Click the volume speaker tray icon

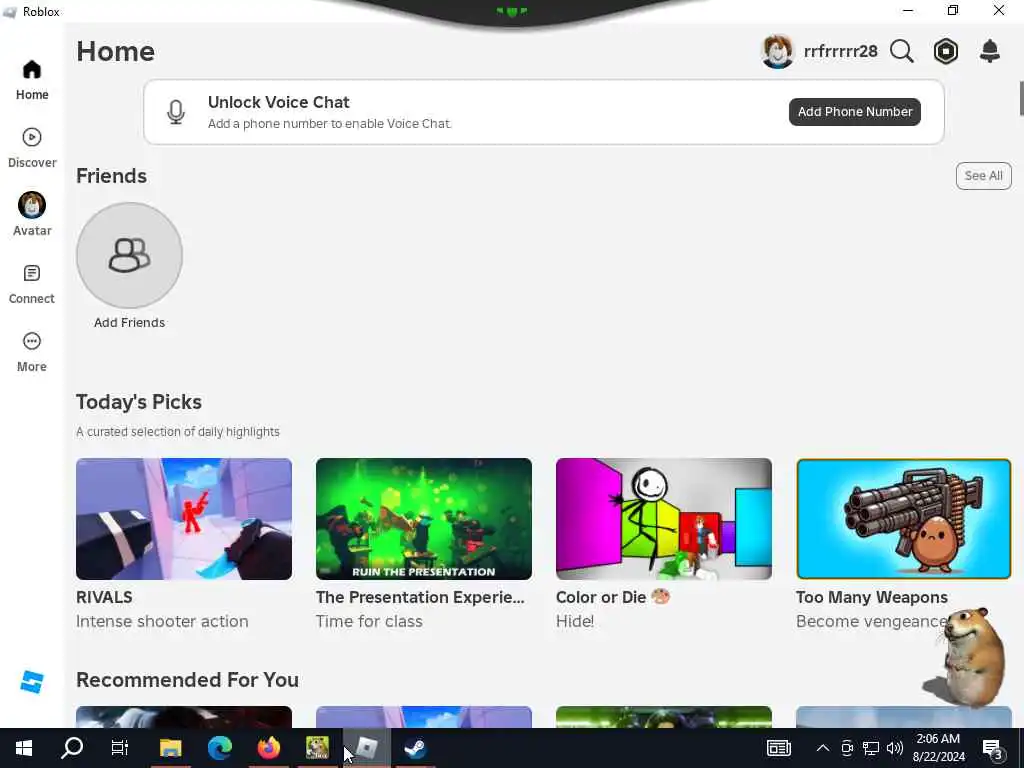click(895, 748)
